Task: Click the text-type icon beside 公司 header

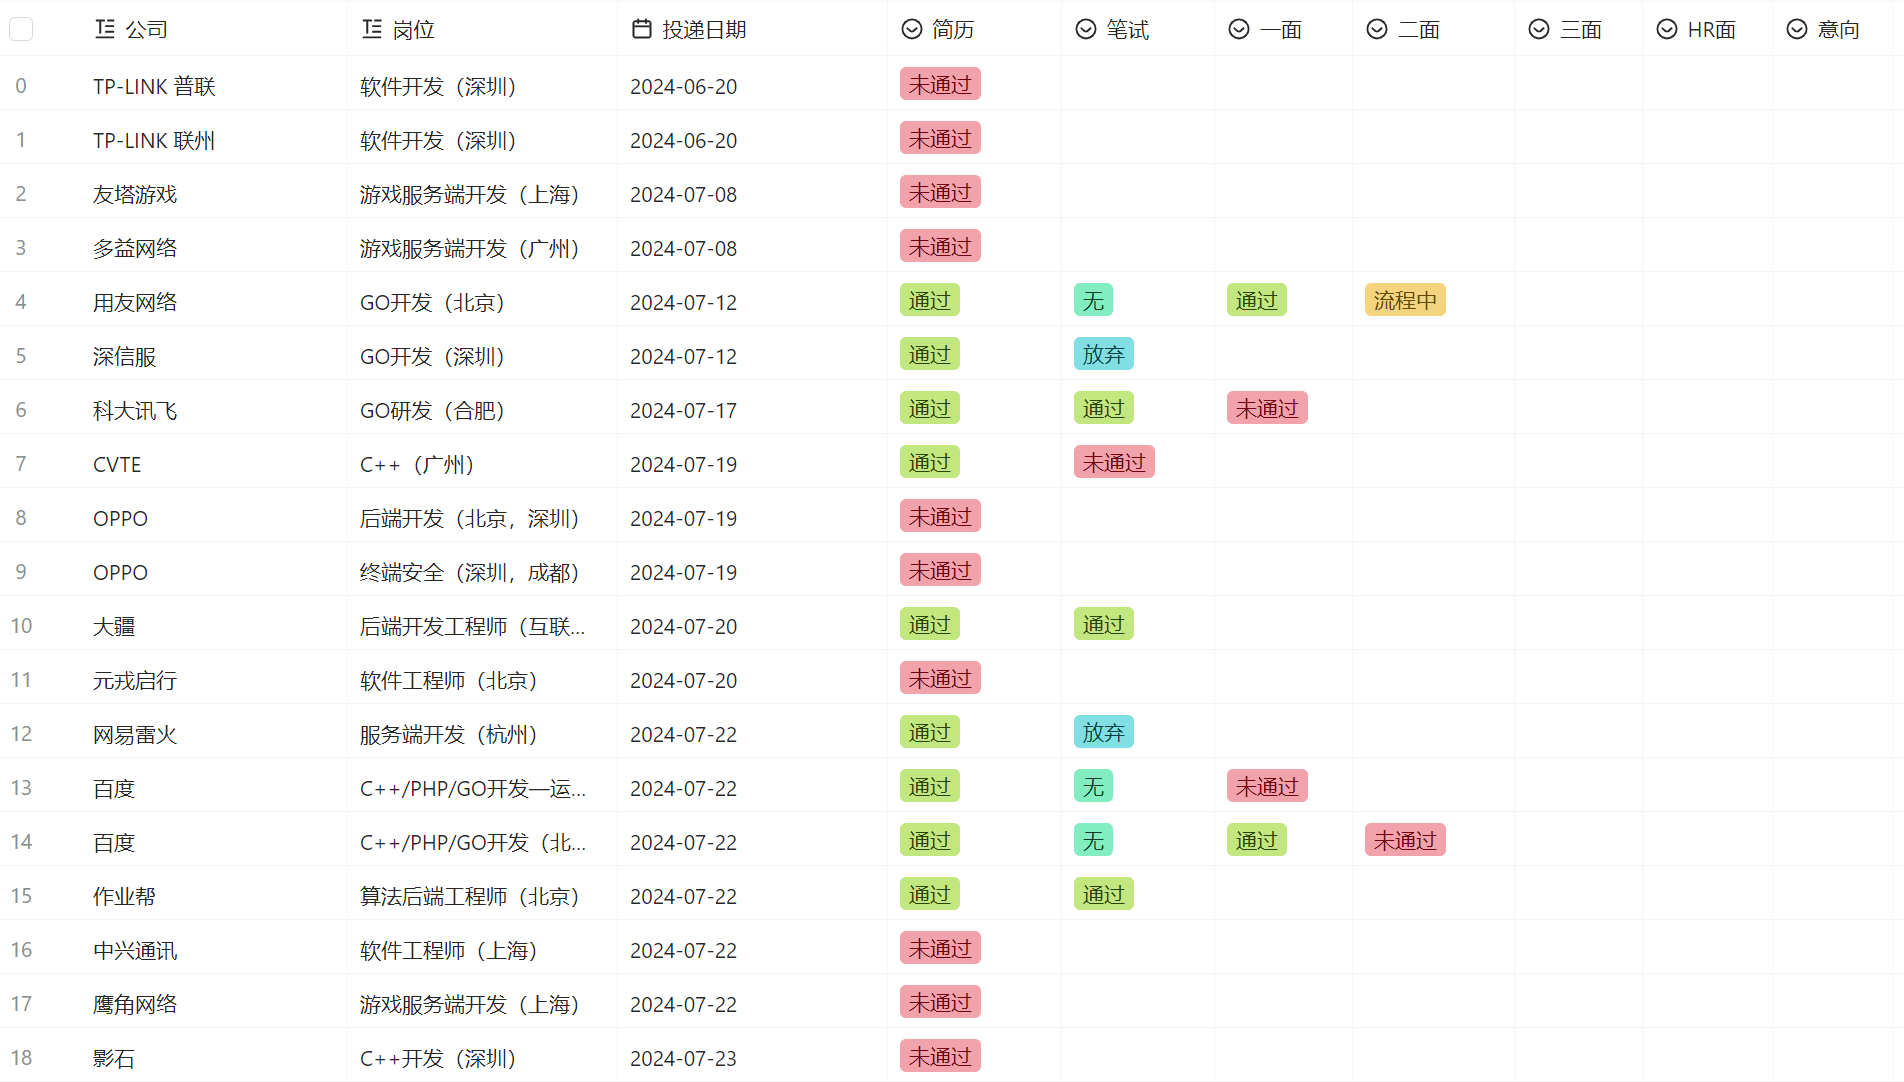Action: (x=105, y=29)
